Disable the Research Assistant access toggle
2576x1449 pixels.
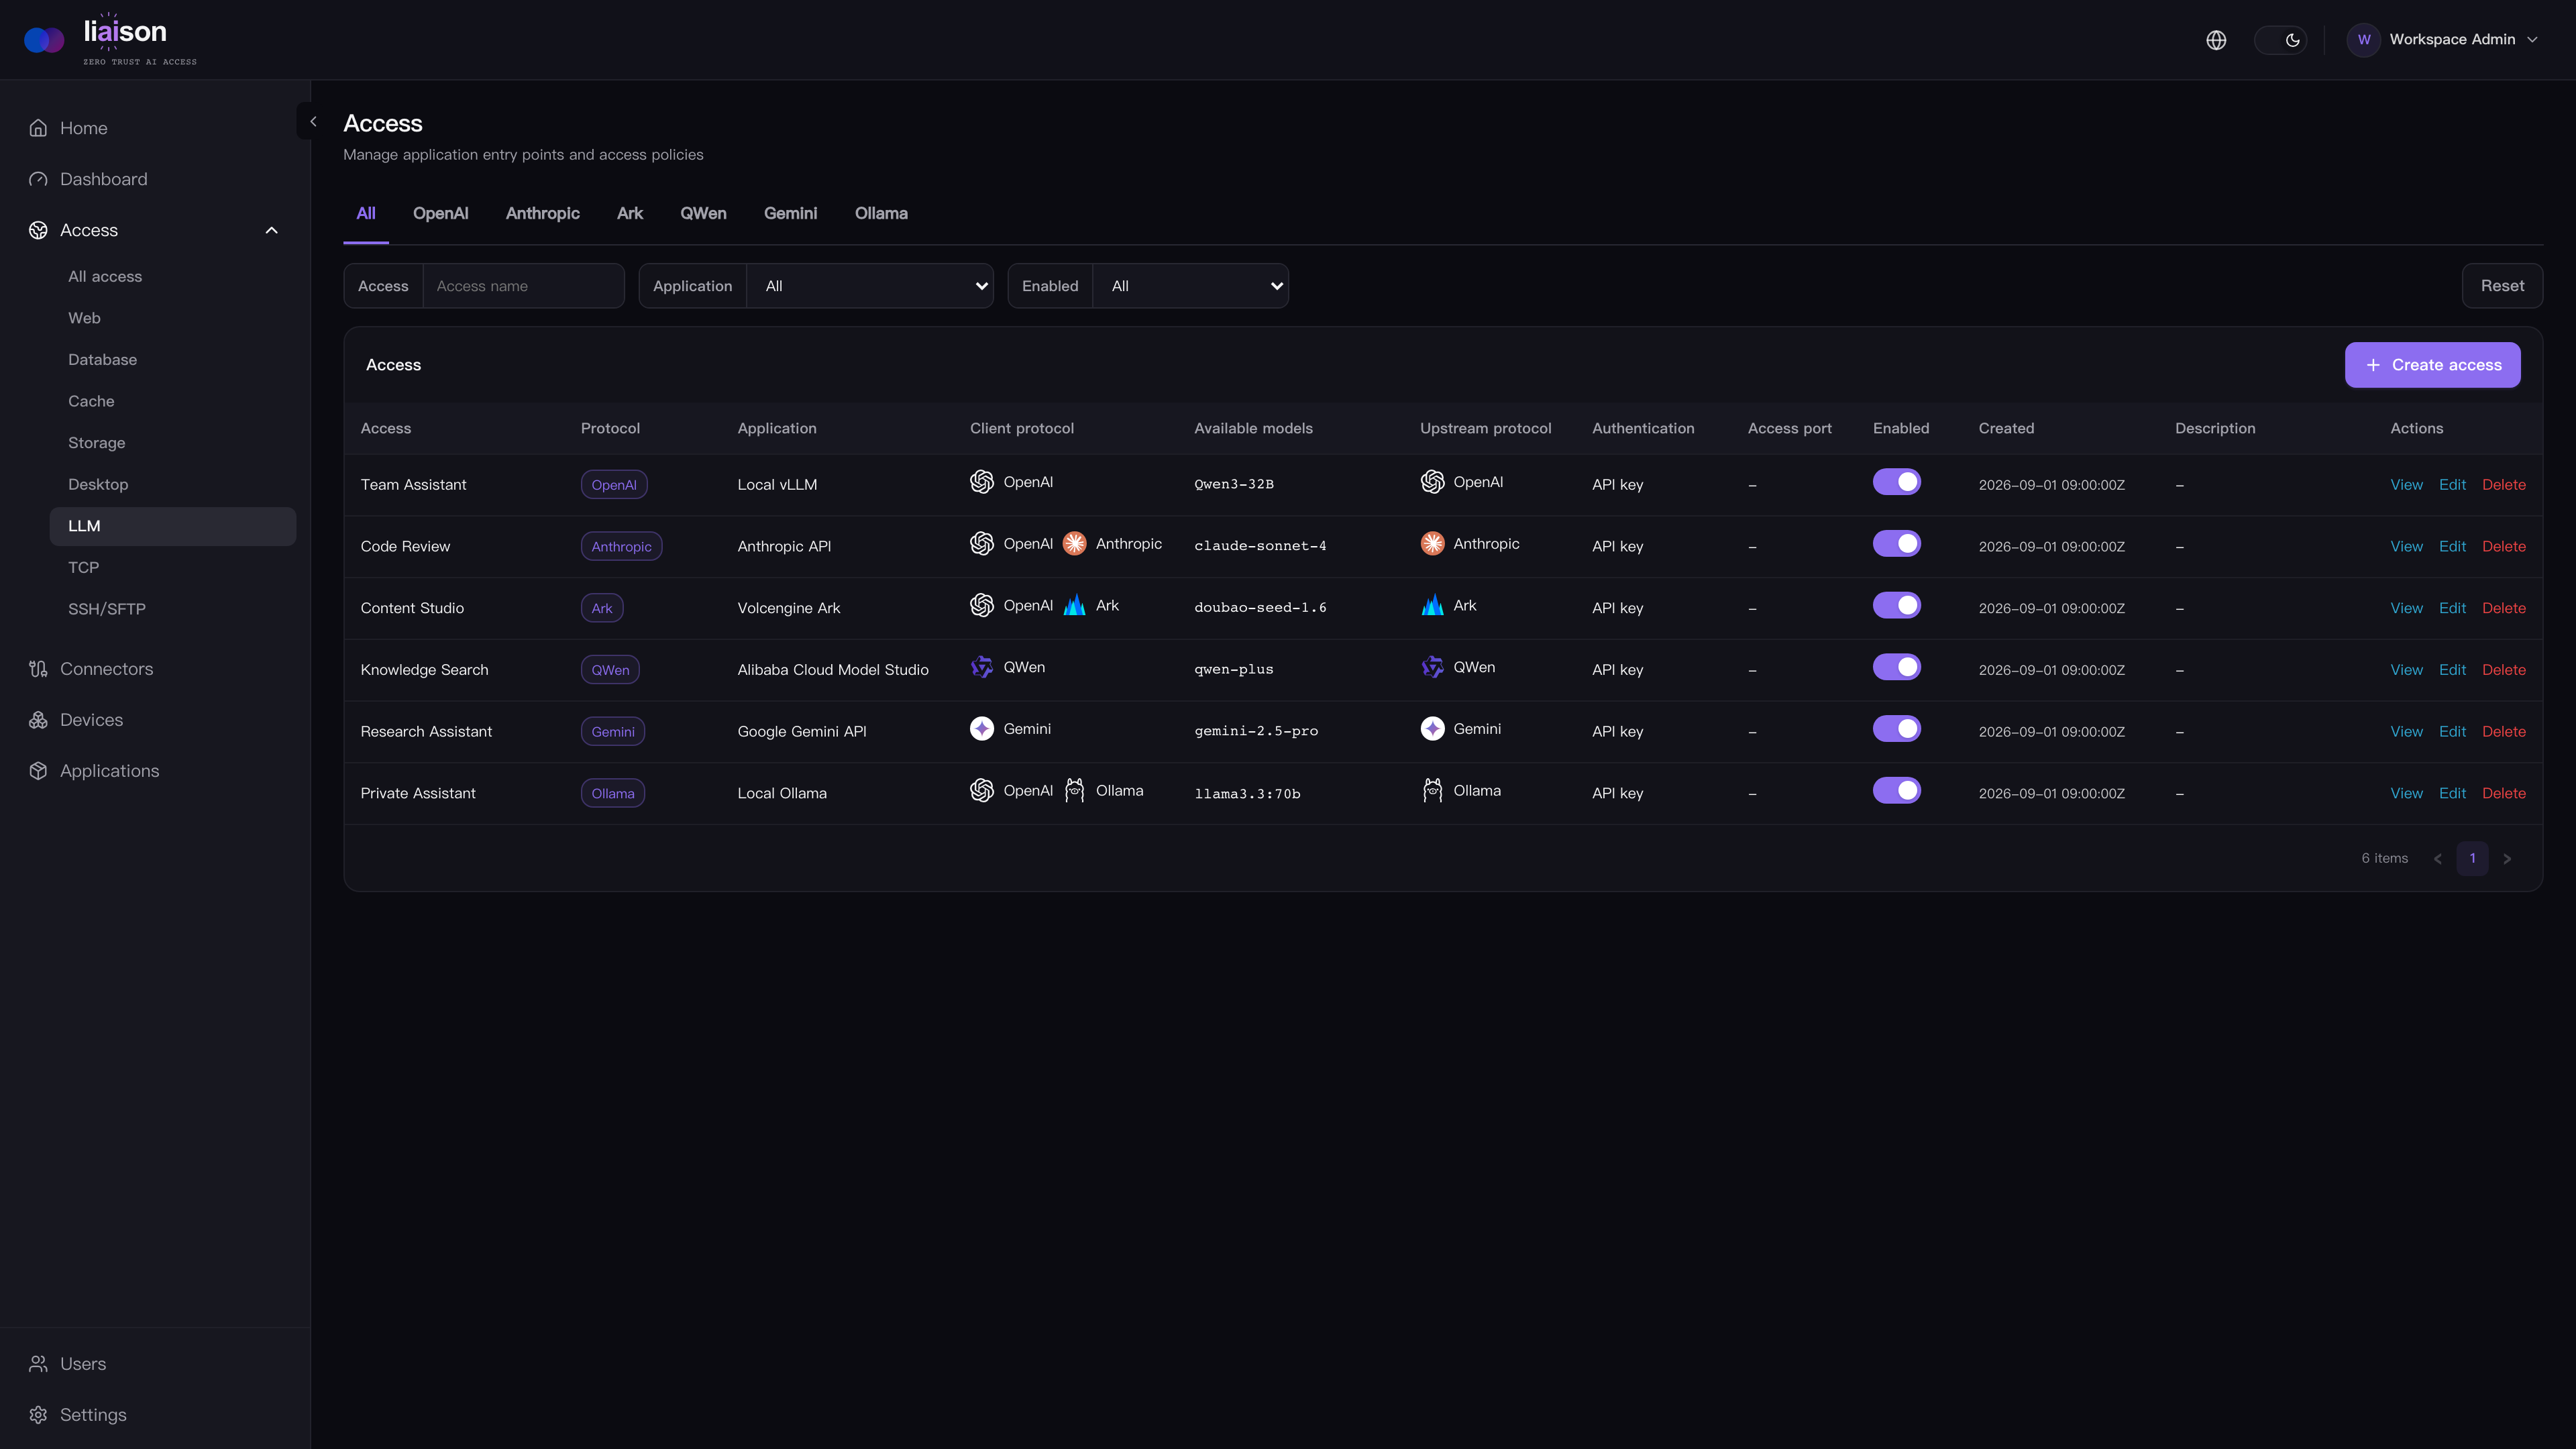coord(1896,729)
